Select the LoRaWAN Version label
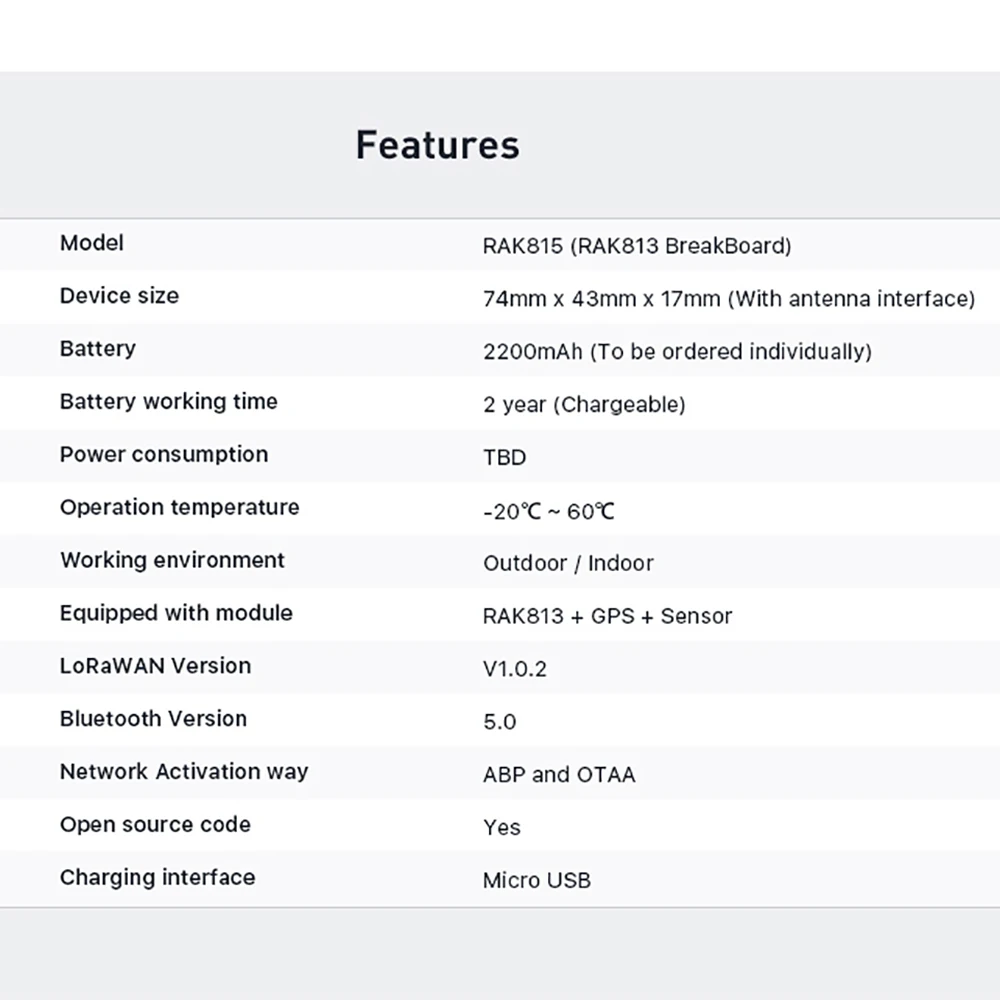 (156, 666)
